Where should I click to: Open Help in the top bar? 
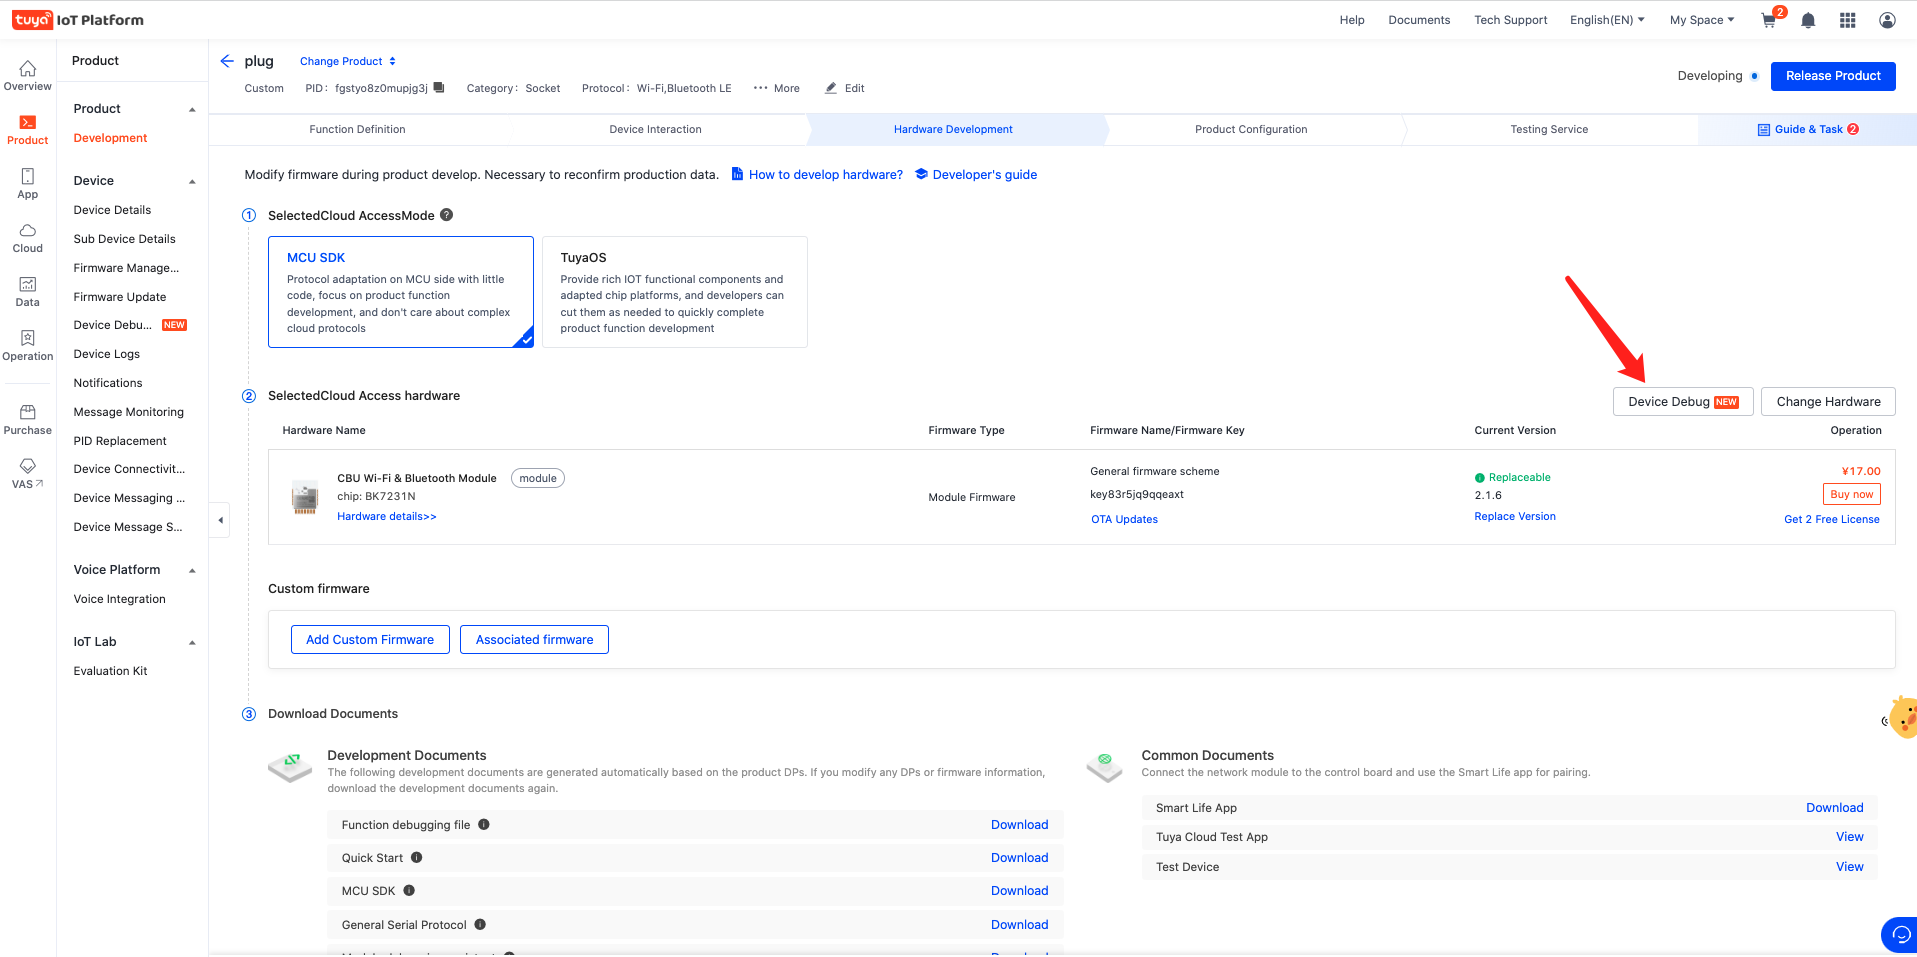tap(1352, 20)
